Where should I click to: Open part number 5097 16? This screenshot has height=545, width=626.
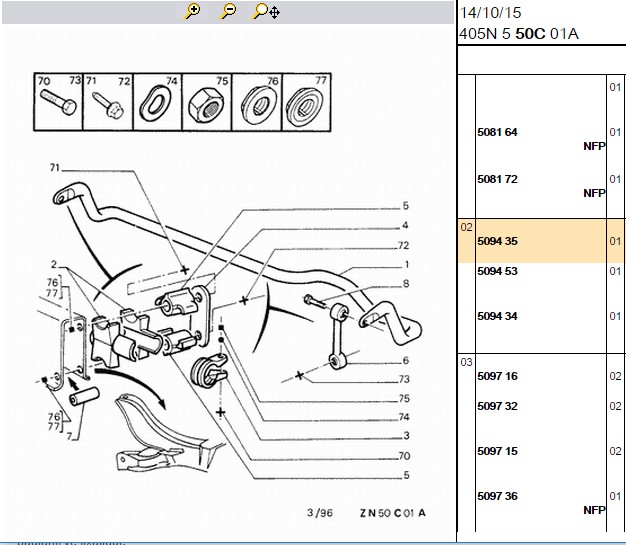497,376
